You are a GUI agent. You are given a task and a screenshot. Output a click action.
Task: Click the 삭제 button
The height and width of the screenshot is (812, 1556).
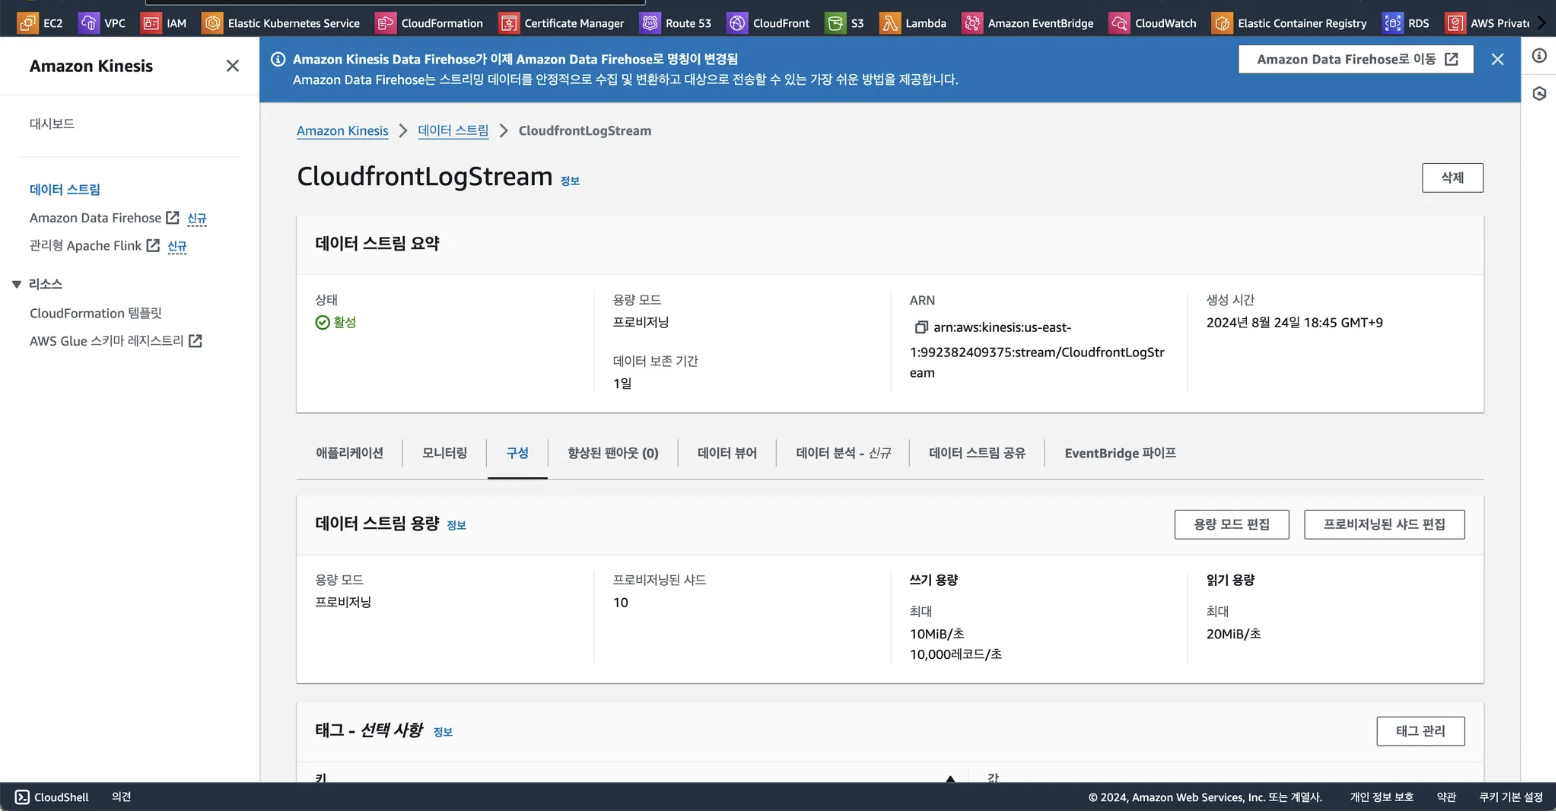(1452, 177)
